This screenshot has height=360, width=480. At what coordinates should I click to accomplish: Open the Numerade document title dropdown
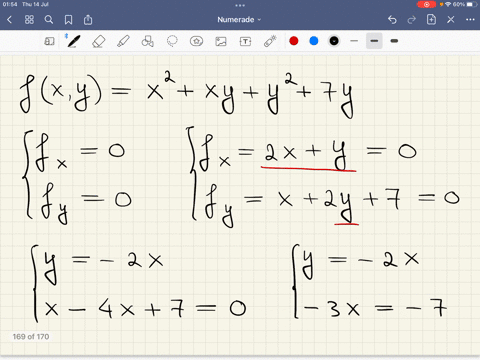(239, 20)
